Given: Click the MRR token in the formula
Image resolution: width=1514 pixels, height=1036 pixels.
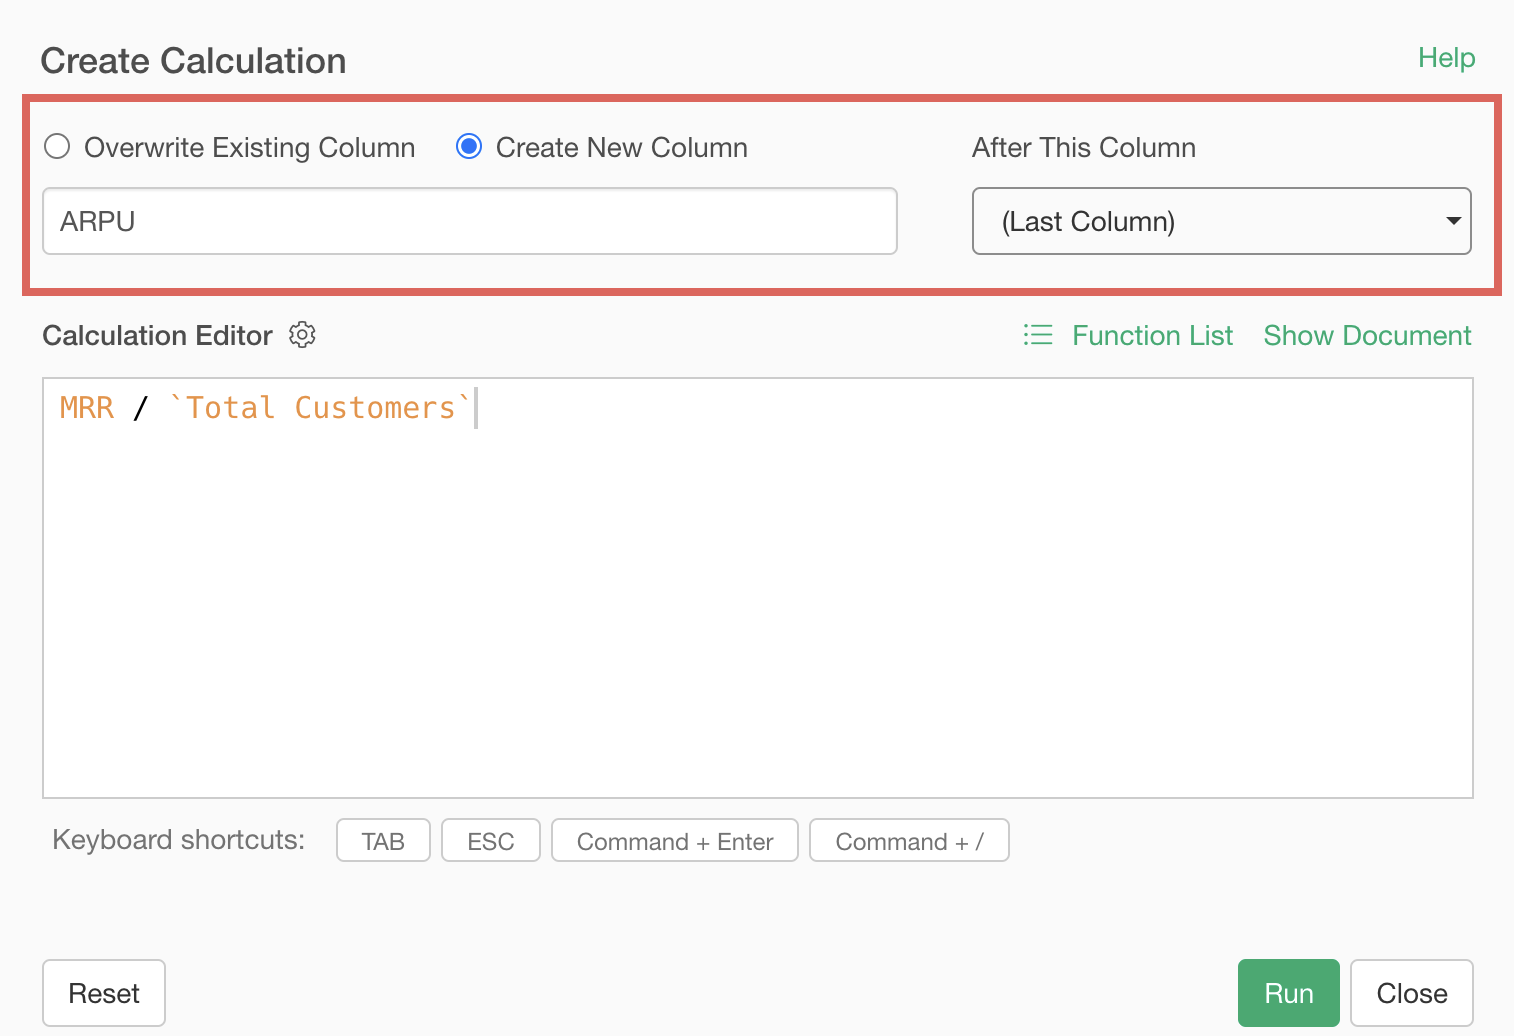Looking at the screenshot, I should tap(87, 408).
